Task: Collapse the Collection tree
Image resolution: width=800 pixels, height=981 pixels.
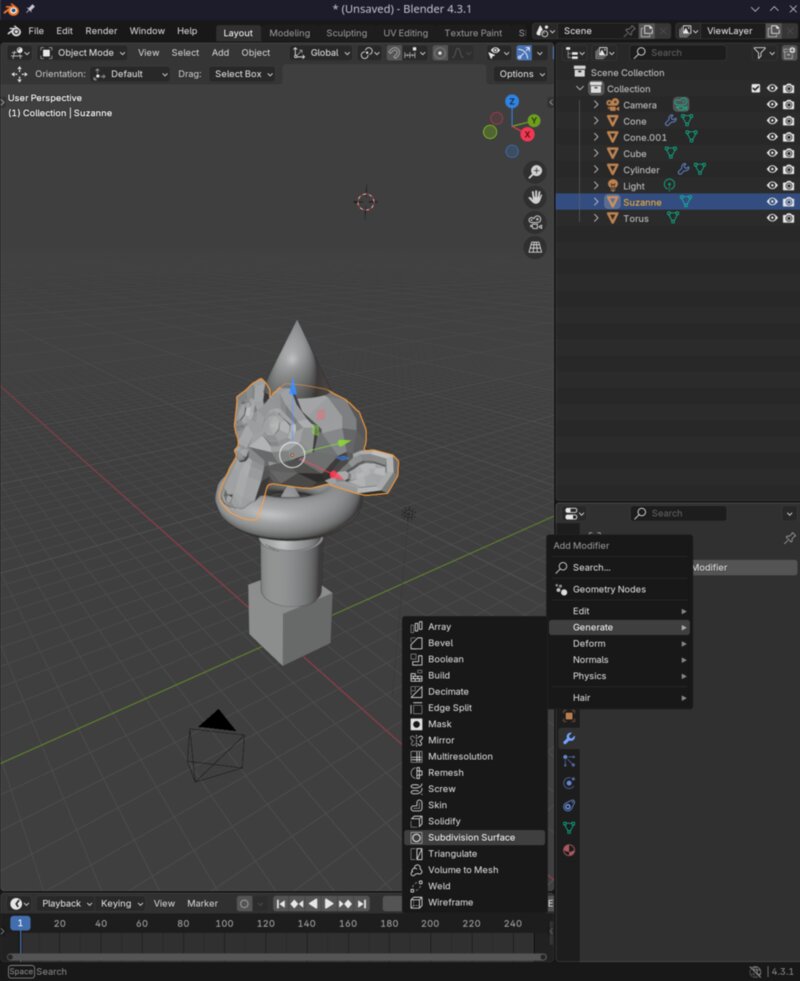Action: [580, 88]
